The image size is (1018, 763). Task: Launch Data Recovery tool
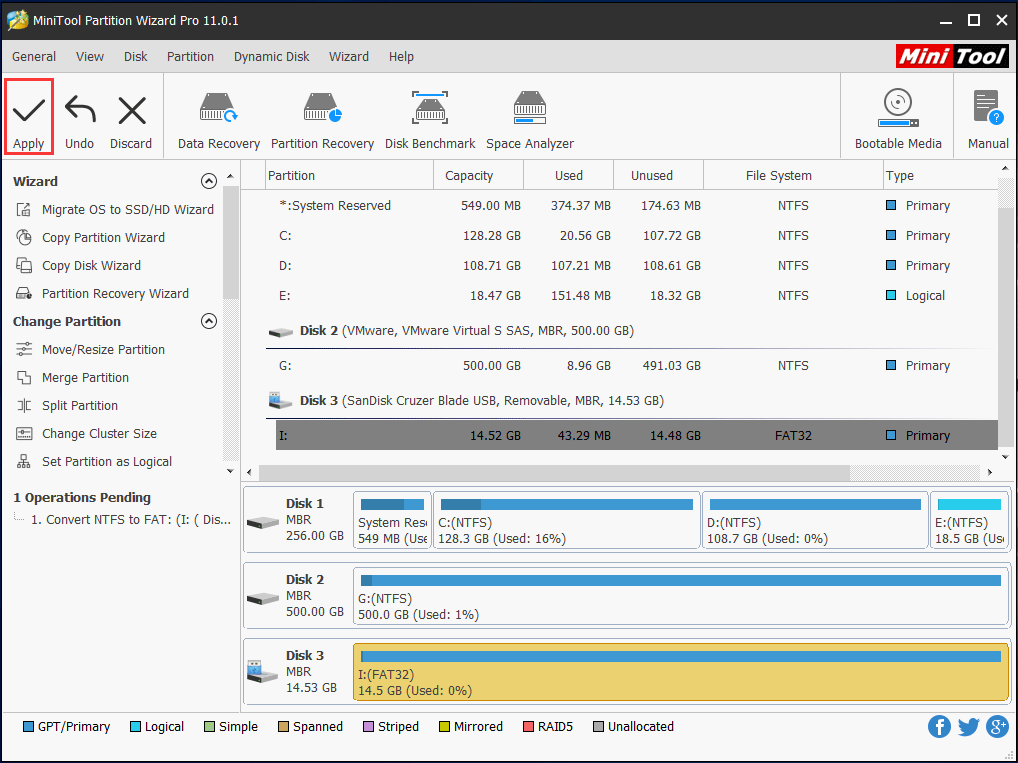219,121
